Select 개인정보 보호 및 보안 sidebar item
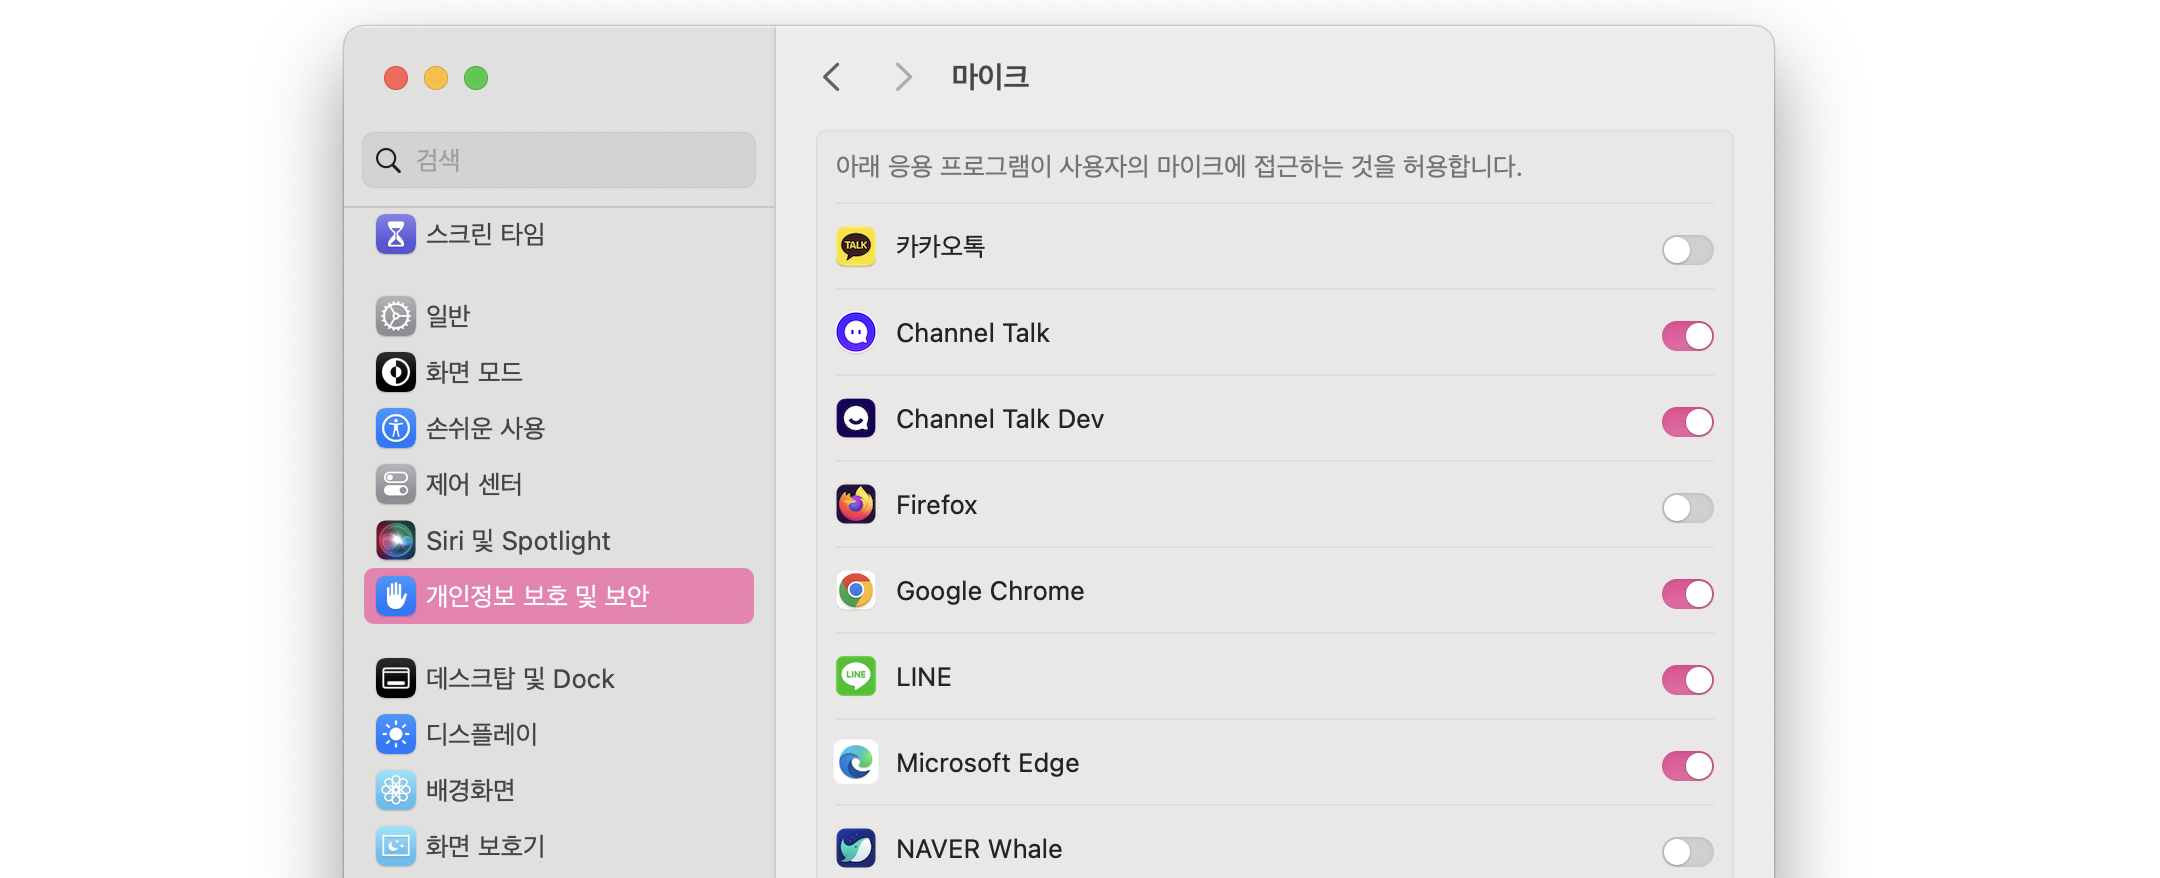2160x878 pixels. coord(559,596)
